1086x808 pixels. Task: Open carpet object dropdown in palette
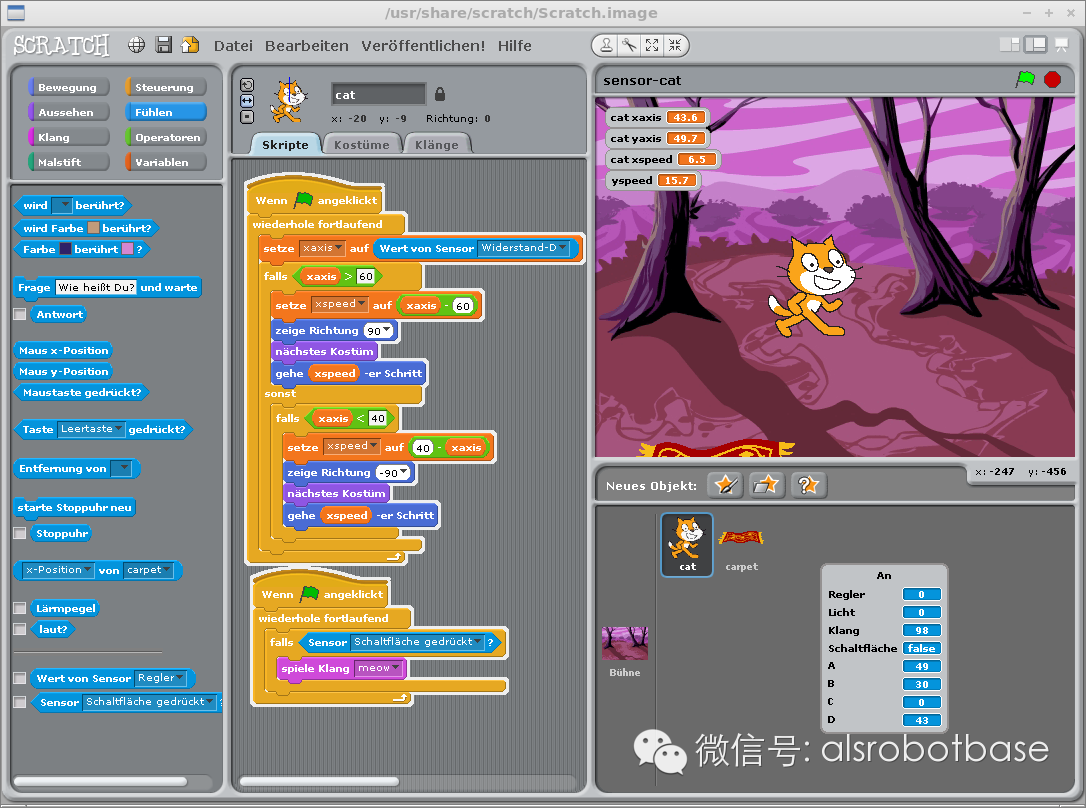click(x=148, y=570)
